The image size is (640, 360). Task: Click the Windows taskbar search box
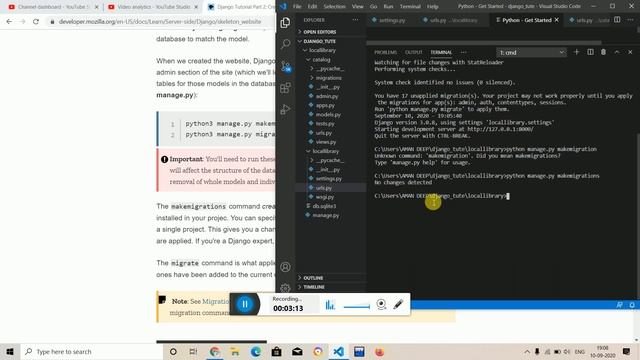coord(92,351)
